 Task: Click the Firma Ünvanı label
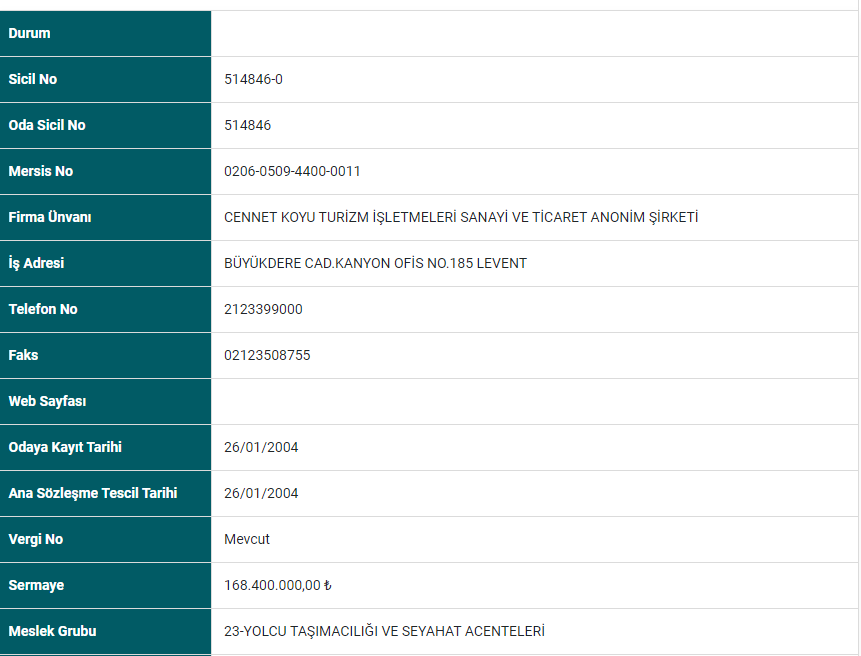(x=49, y=217)
